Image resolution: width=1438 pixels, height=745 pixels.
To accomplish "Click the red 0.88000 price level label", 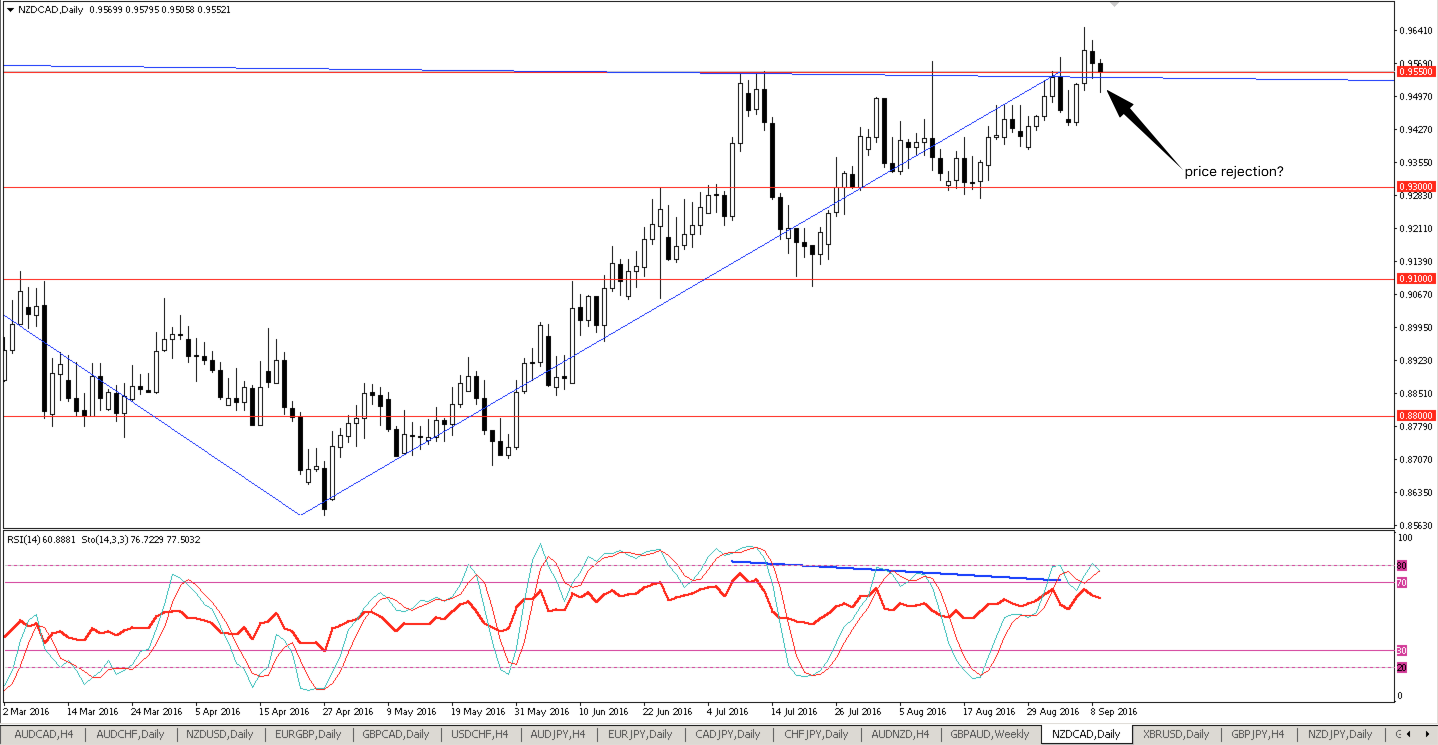I will pos(1415,415).
